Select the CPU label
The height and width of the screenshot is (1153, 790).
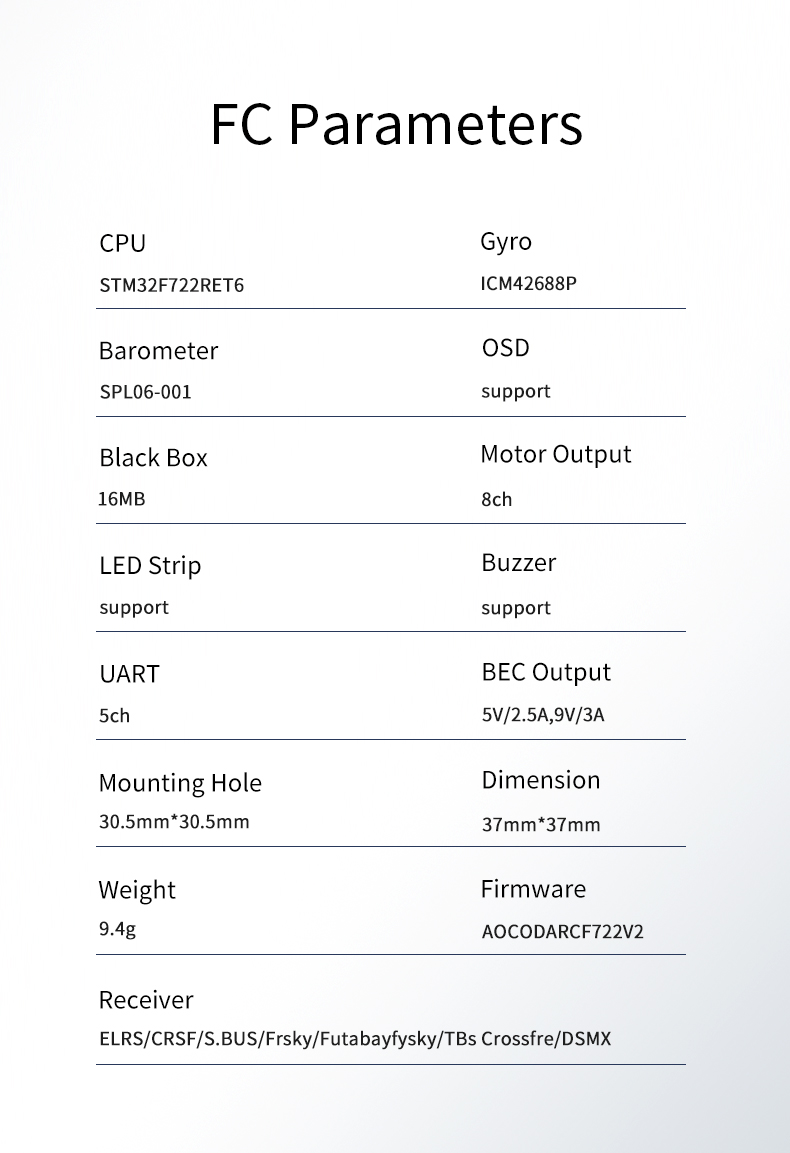coord(123,243)
